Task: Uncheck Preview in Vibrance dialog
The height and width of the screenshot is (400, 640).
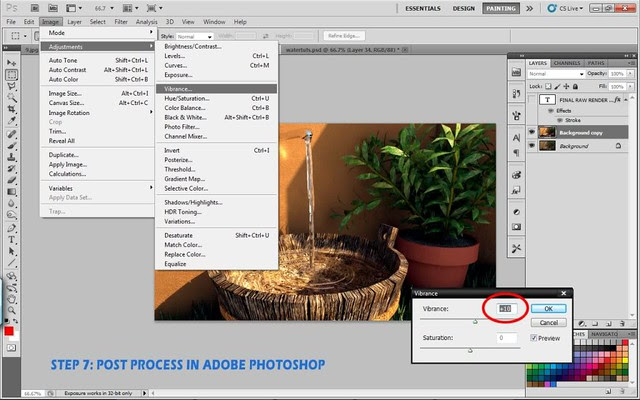Action: [x=533, y=338]
